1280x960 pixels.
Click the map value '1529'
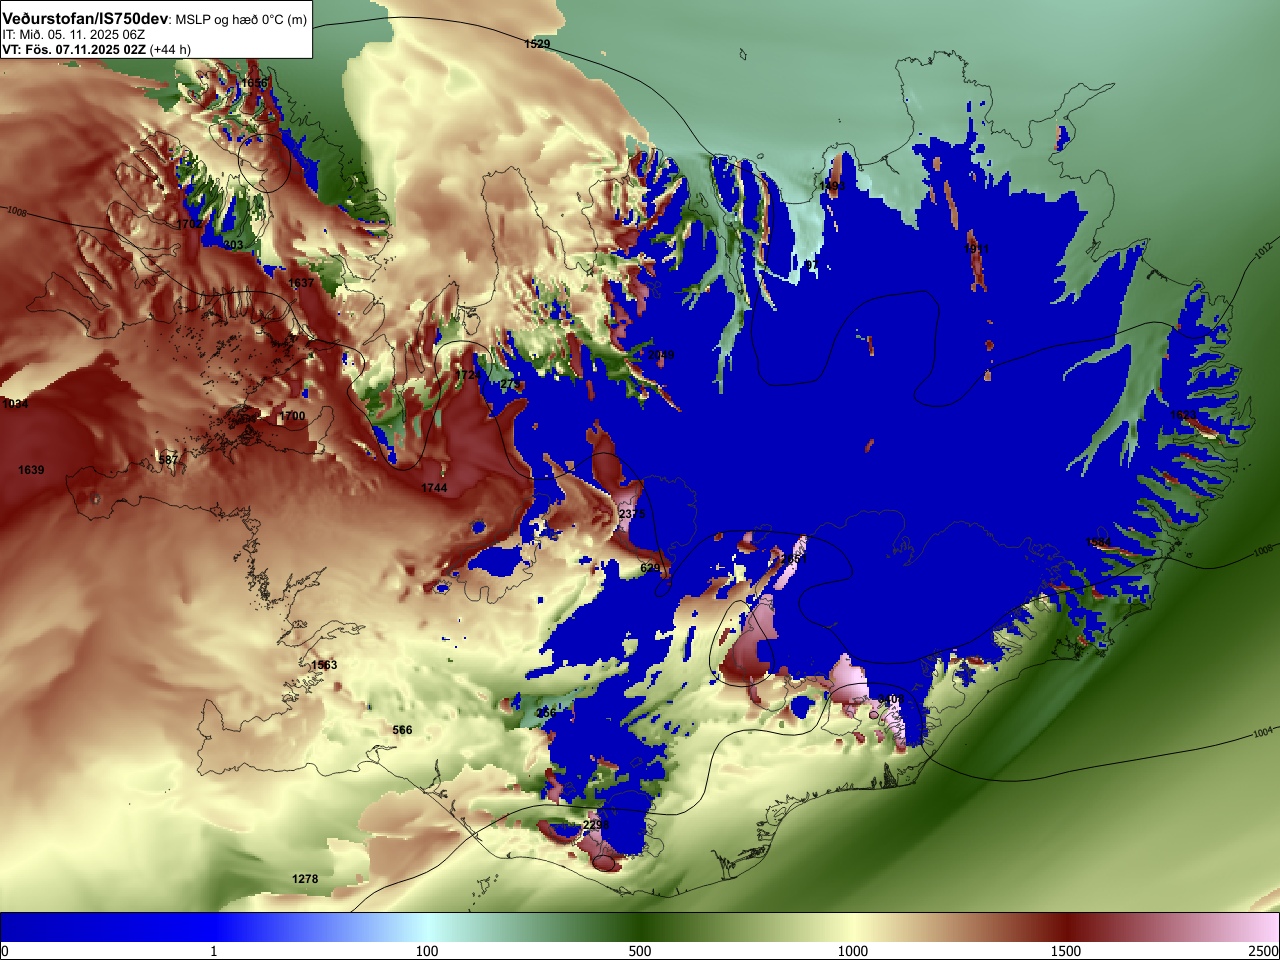click(x=537, y=44)
